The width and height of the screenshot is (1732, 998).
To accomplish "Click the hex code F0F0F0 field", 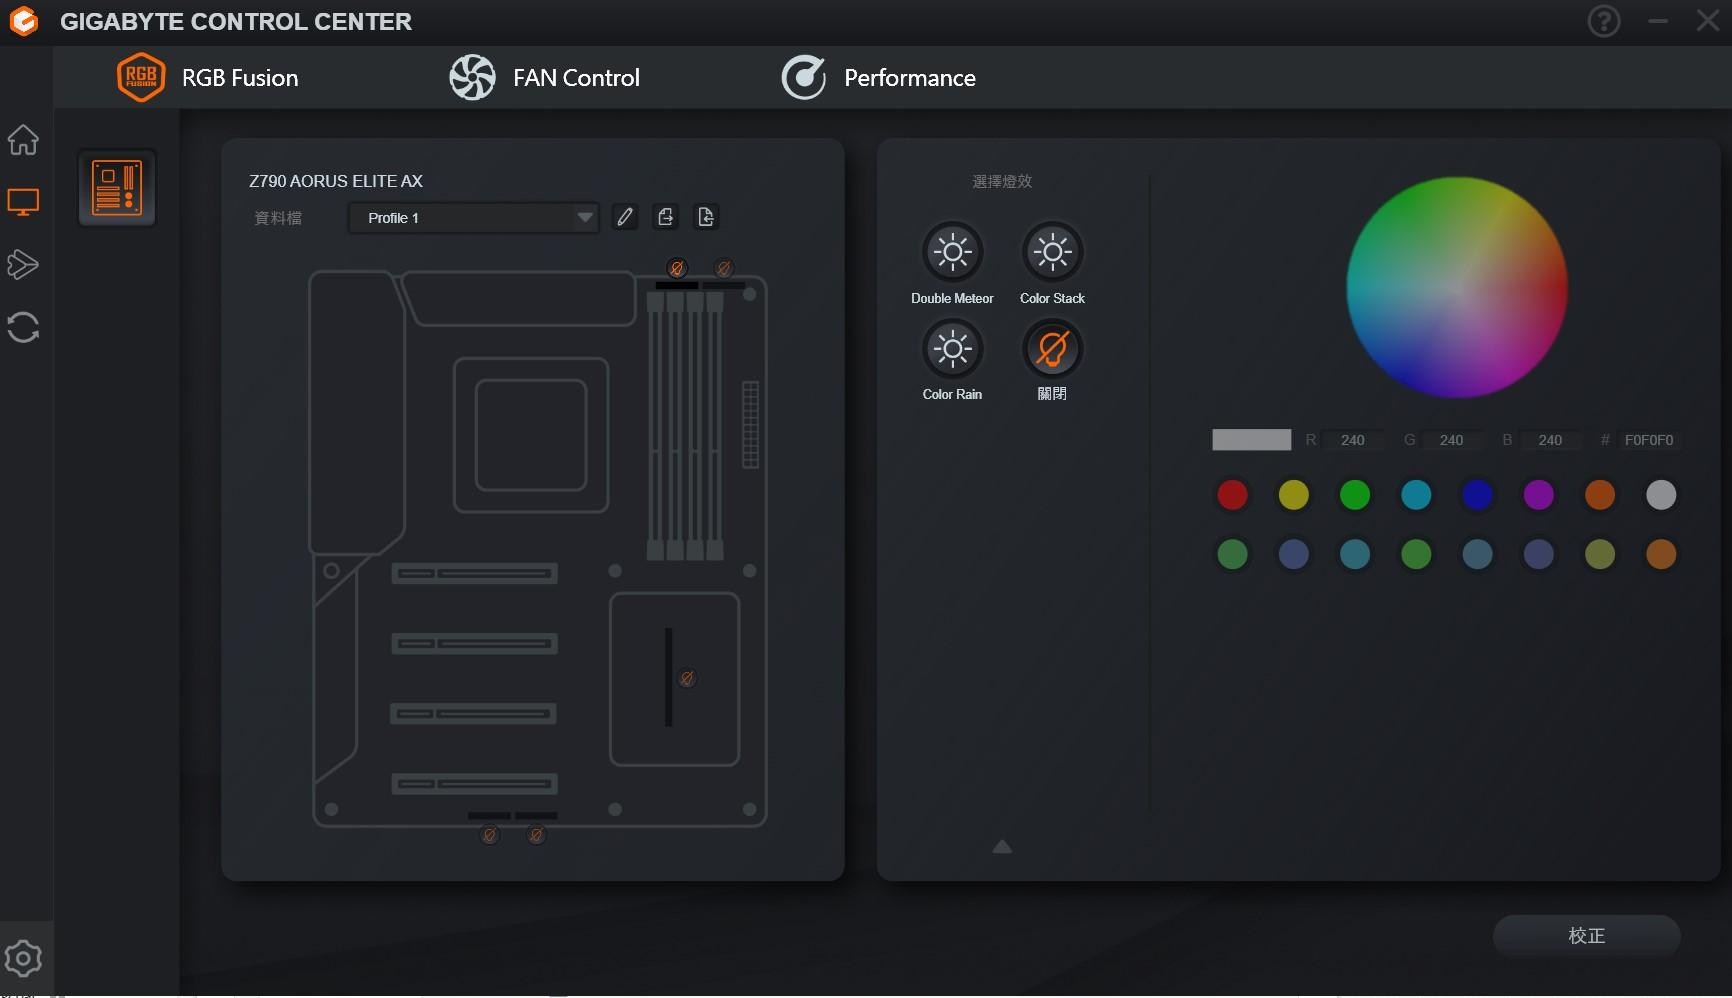I will pyautogui.click(x=1648, y=440).
